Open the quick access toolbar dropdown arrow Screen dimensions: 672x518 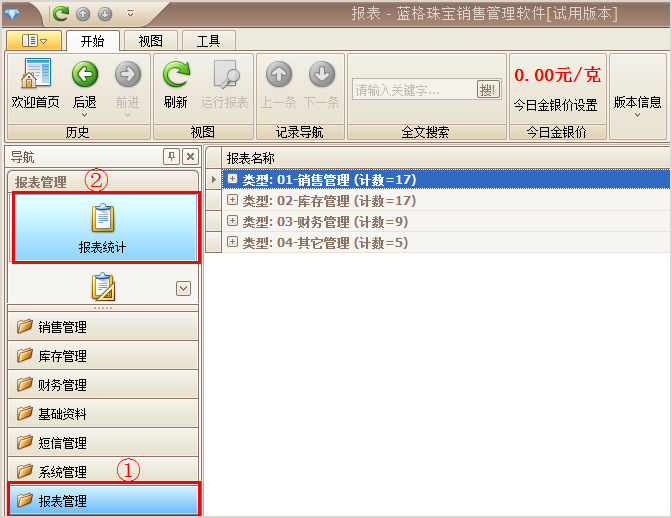pyautogui.click(x=131, y=14)
